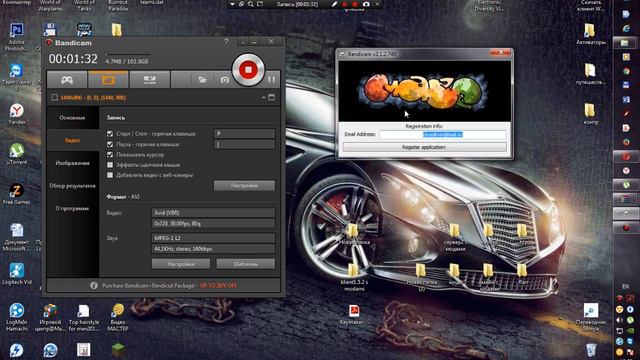Open the Активаторы folder

[590, 34]
